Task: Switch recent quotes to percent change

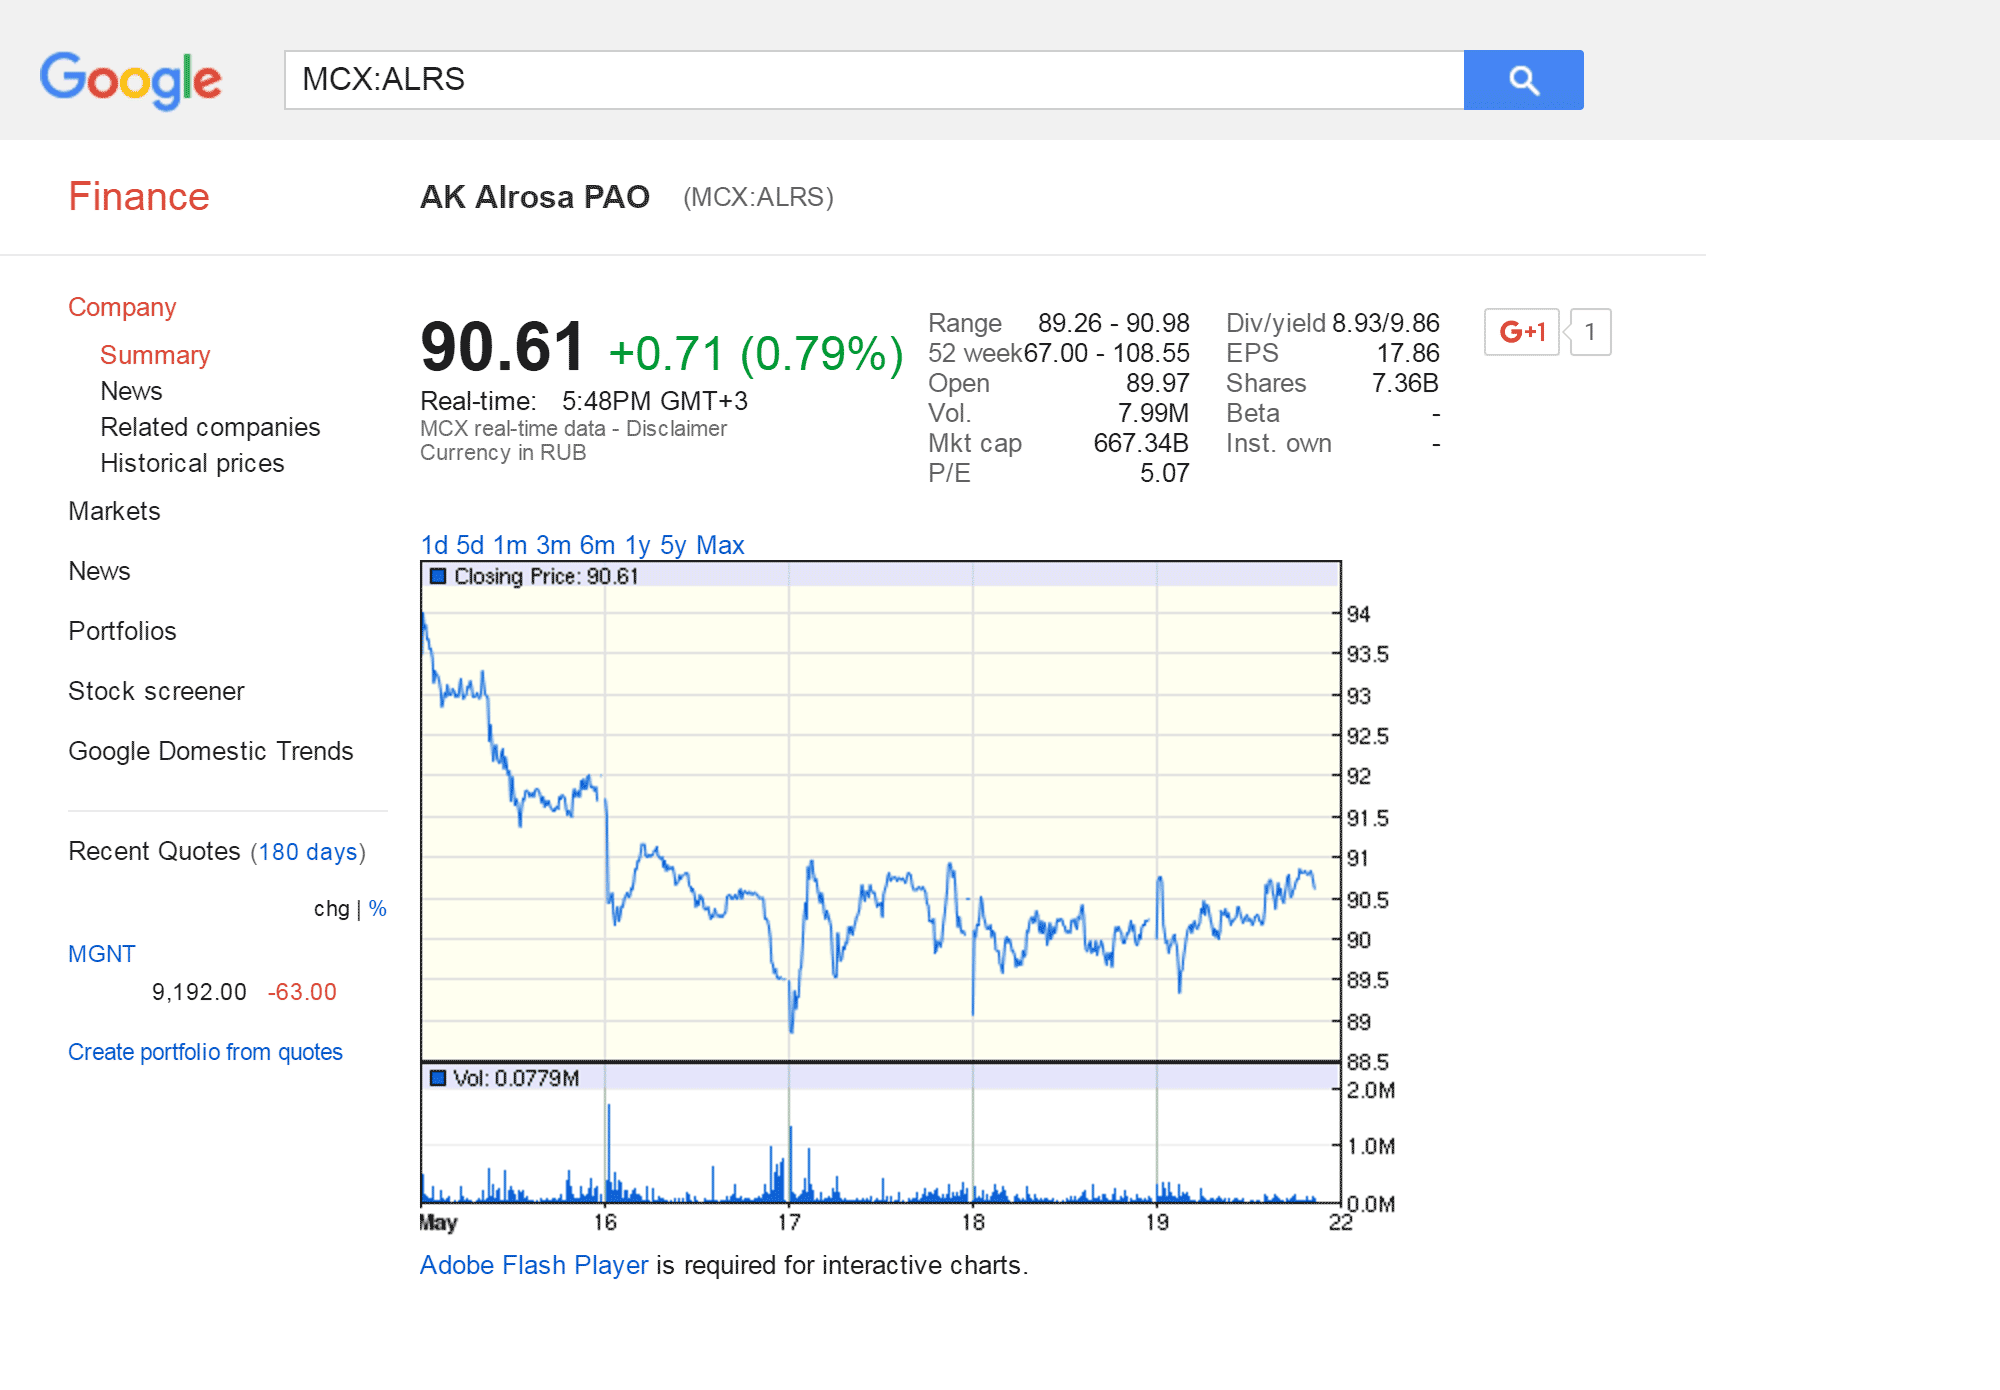Action: [x=377, y=909]
